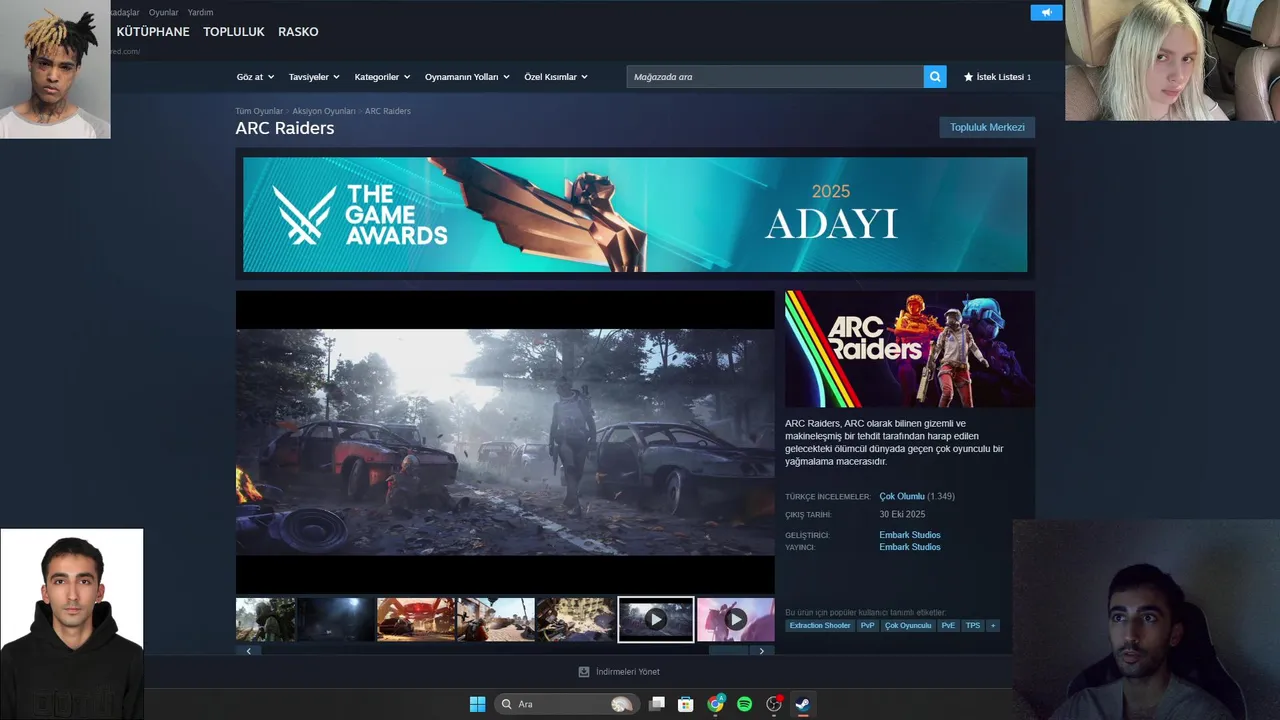This screenshot has width=1280, height=720.
Task: Open the Yardım menu
Action: tap(200, 12)
